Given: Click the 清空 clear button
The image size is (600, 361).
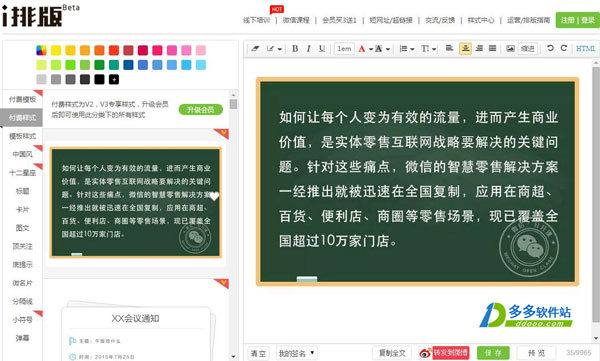Looking at the screenshot, I should [258, 353].
